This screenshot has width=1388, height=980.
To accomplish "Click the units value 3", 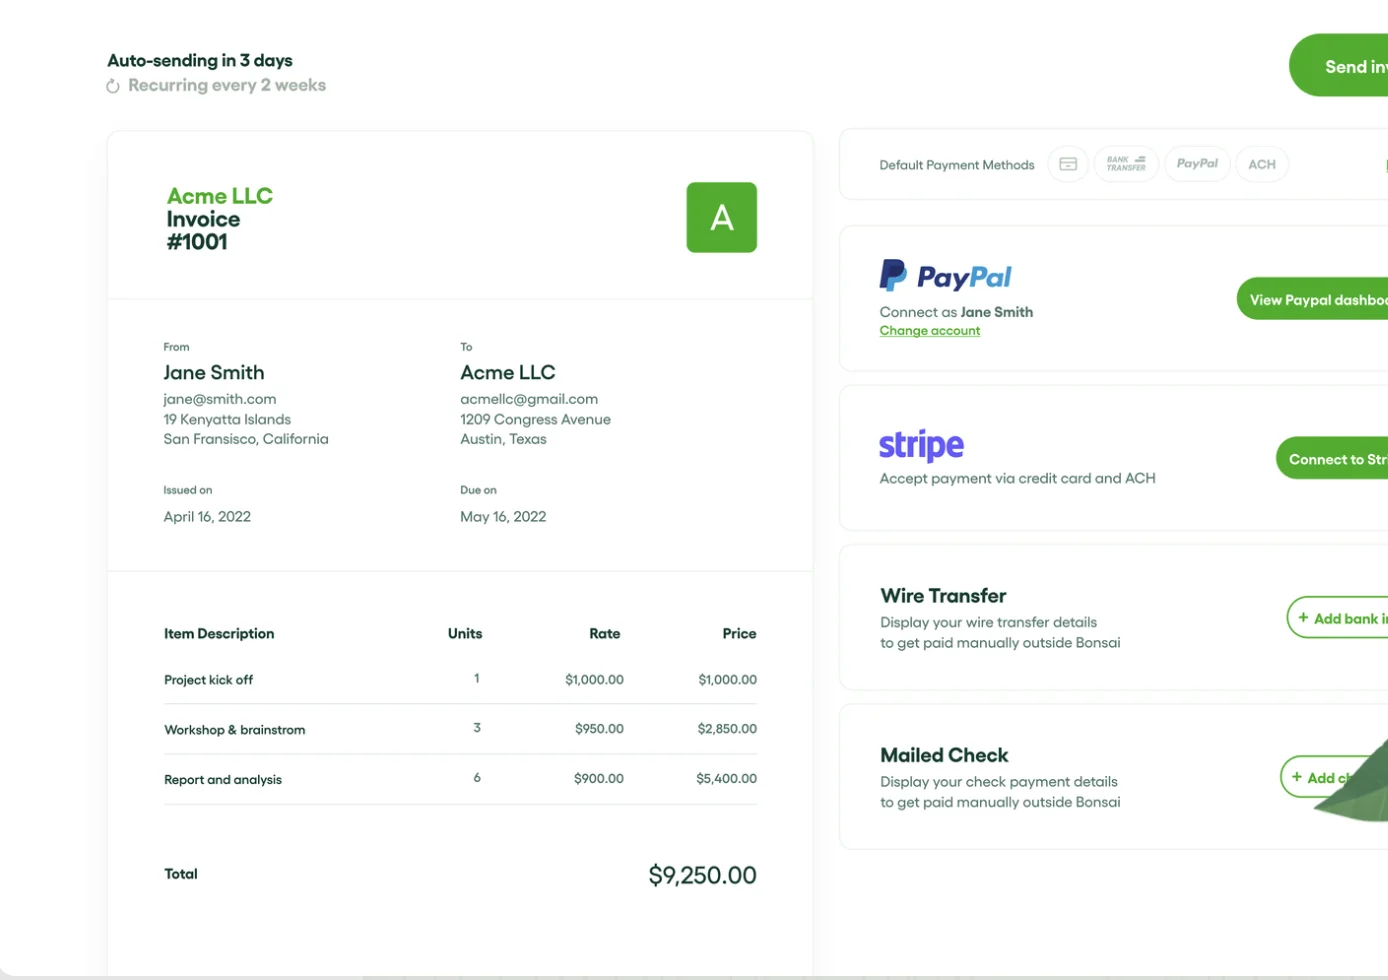I will [477, 727].
